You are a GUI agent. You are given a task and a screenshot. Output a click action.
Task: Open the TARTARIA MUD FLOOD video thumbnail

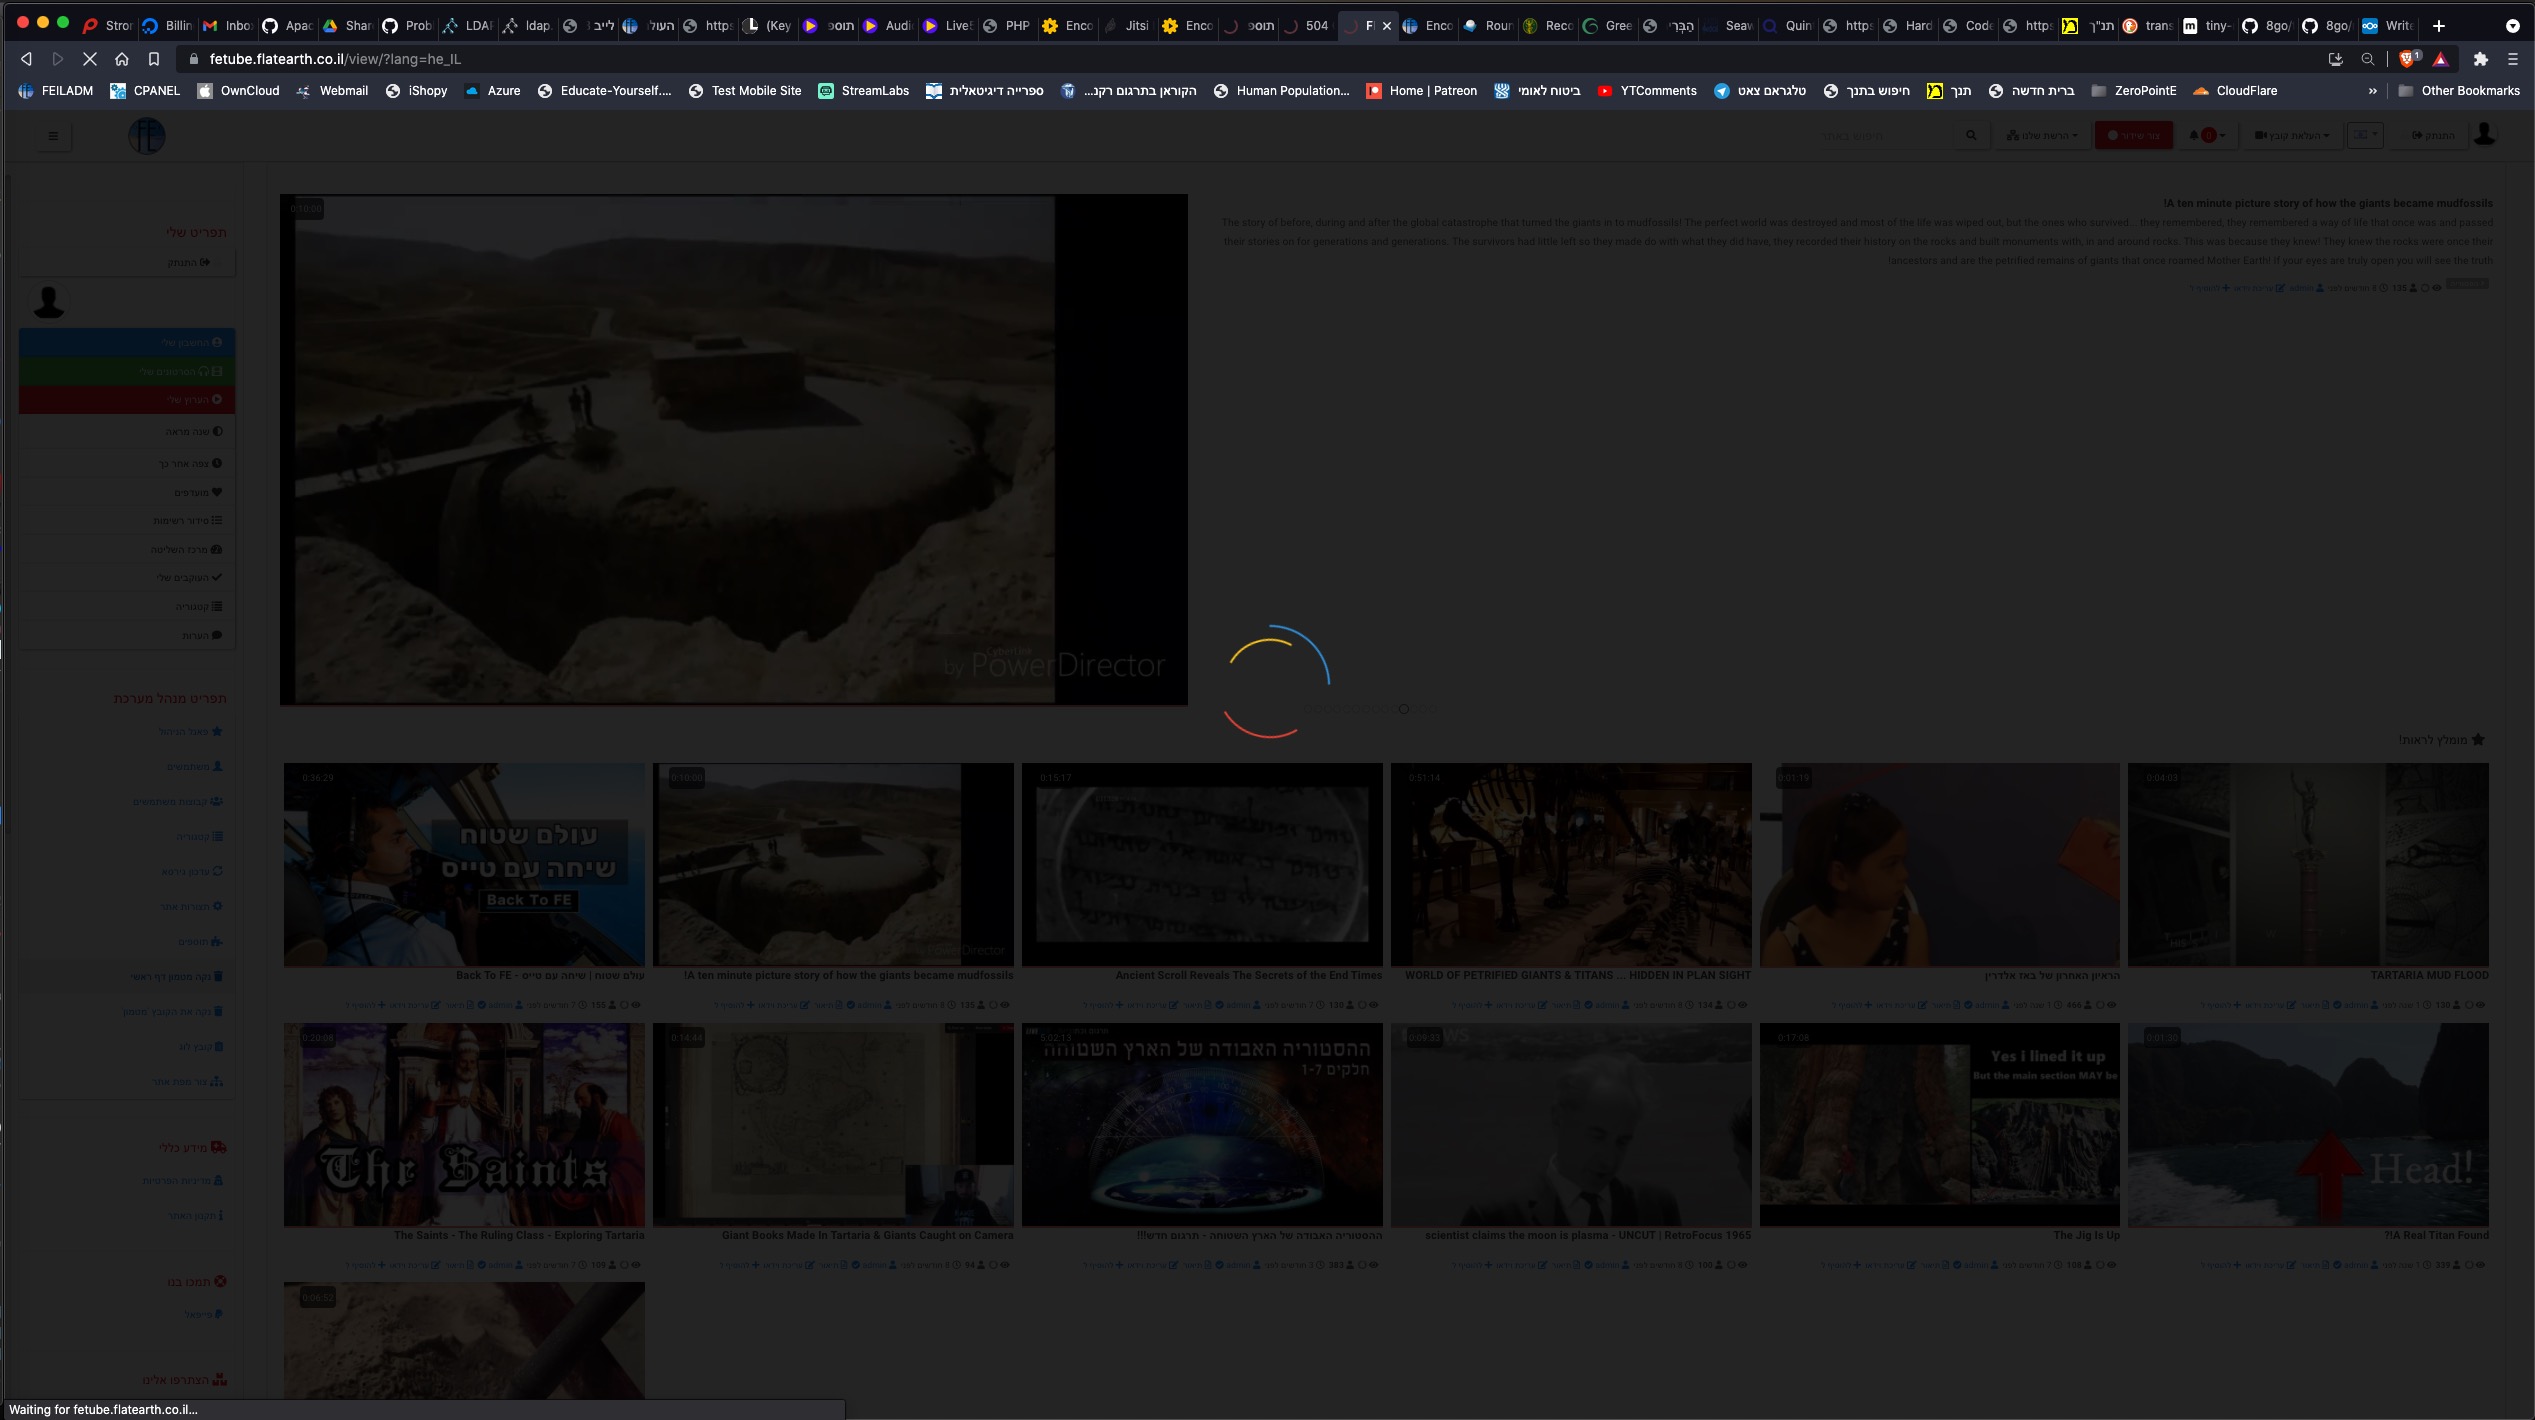click(2308, 865)
